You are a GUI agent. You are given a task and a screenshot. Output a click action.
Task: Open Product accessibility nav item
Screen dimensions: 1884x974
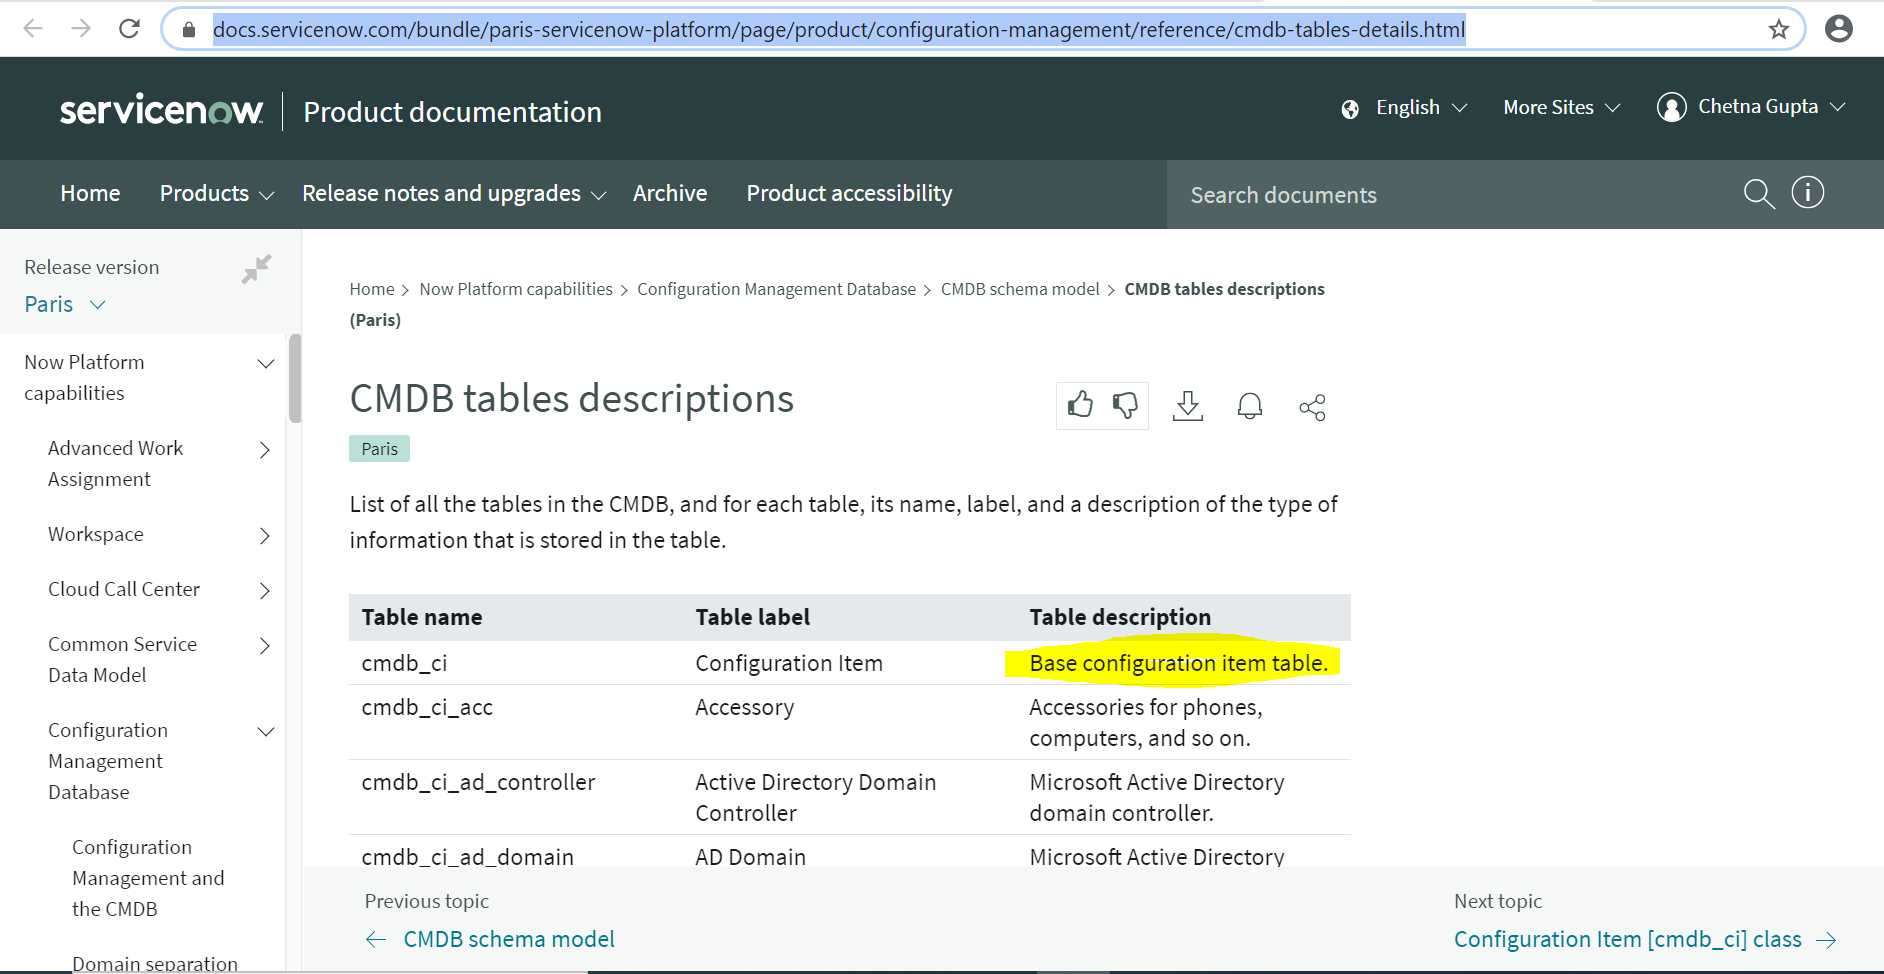849,193
